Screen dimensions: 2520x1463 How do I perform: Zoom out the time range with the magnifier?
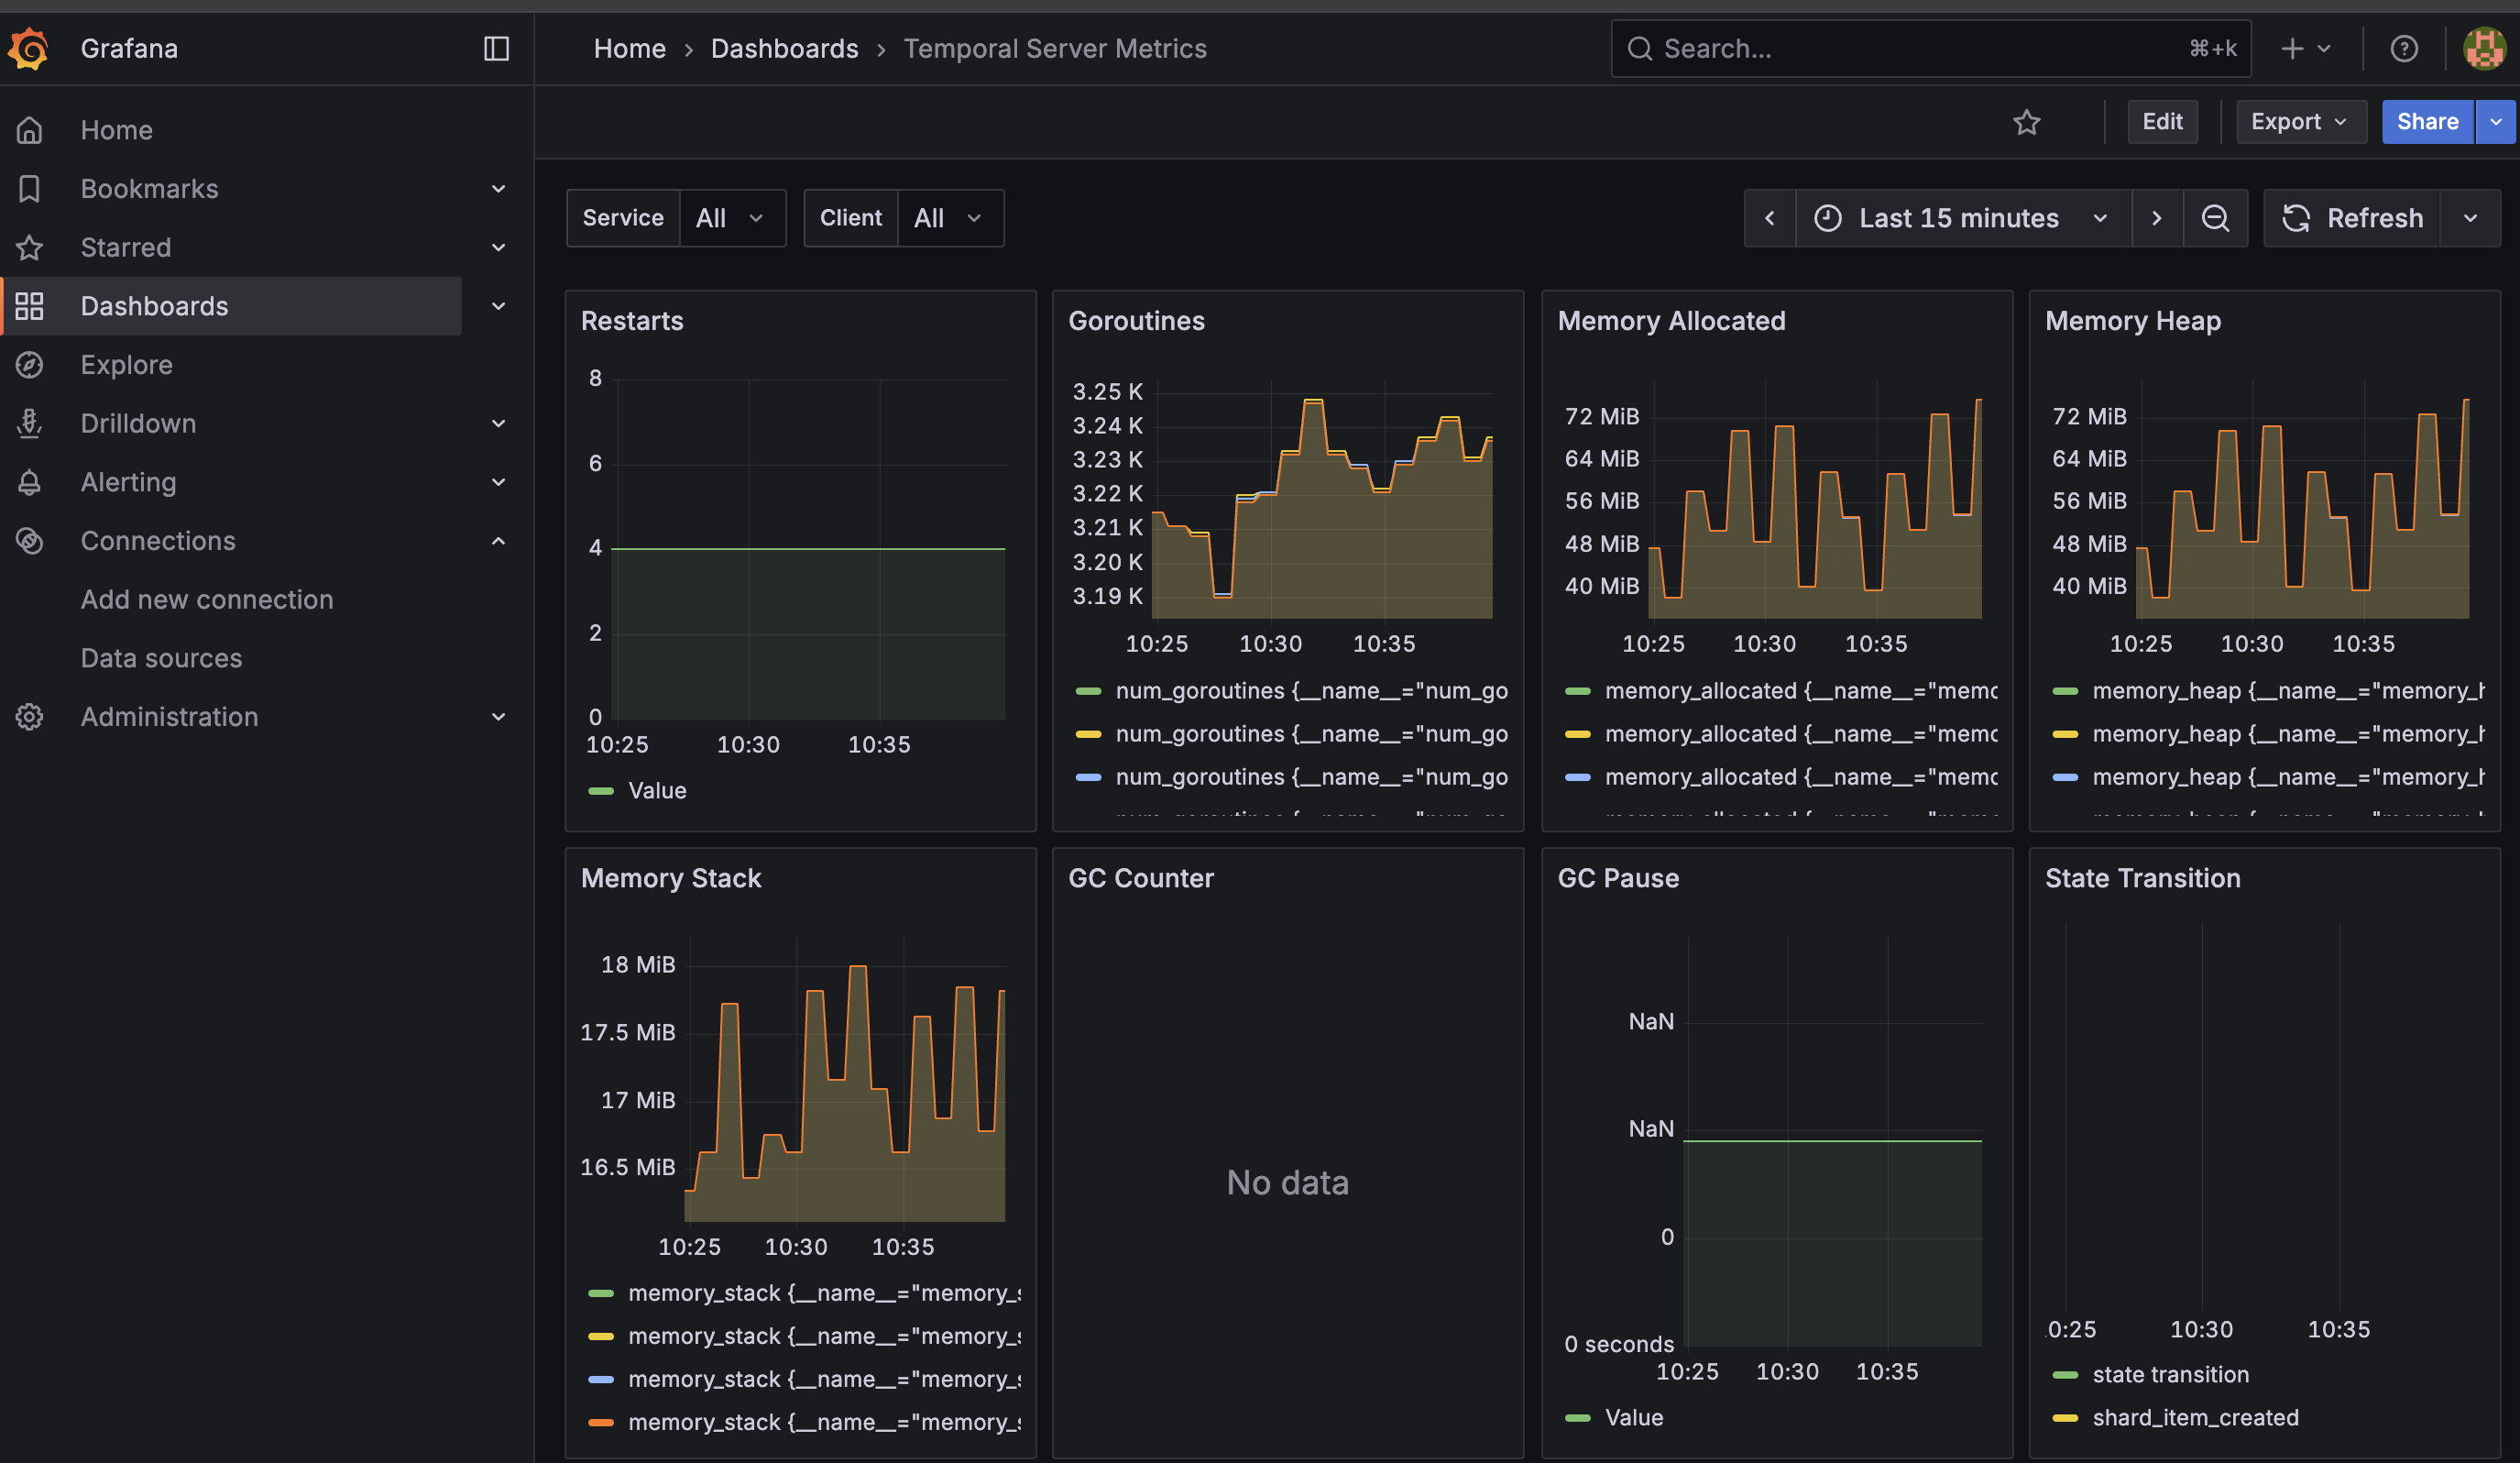pos(2216,218)
